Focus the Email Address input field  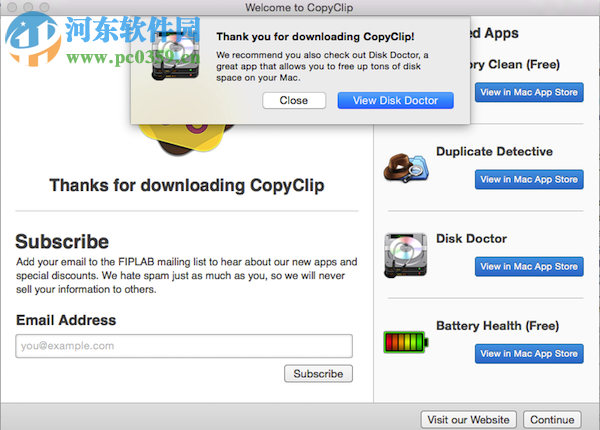pyautogui.click(x=184, y=346)
